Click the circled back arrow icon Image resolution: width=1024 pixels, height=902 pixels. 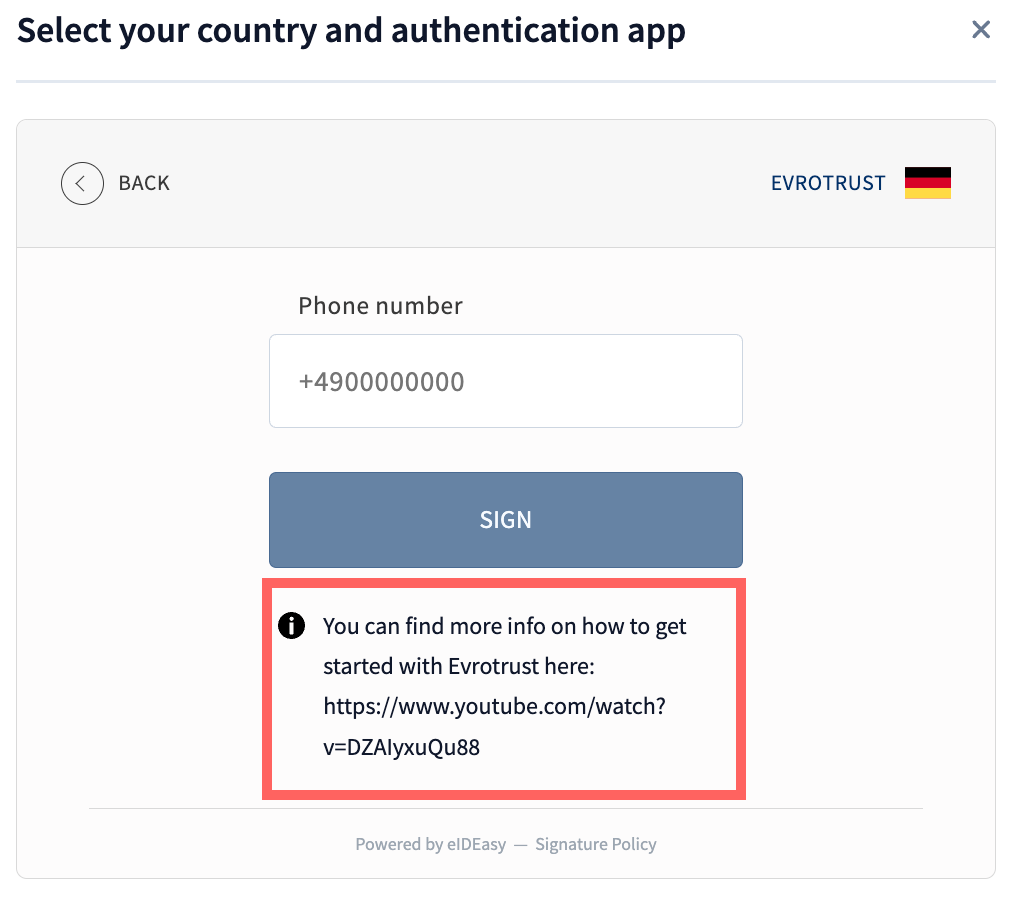82,183
